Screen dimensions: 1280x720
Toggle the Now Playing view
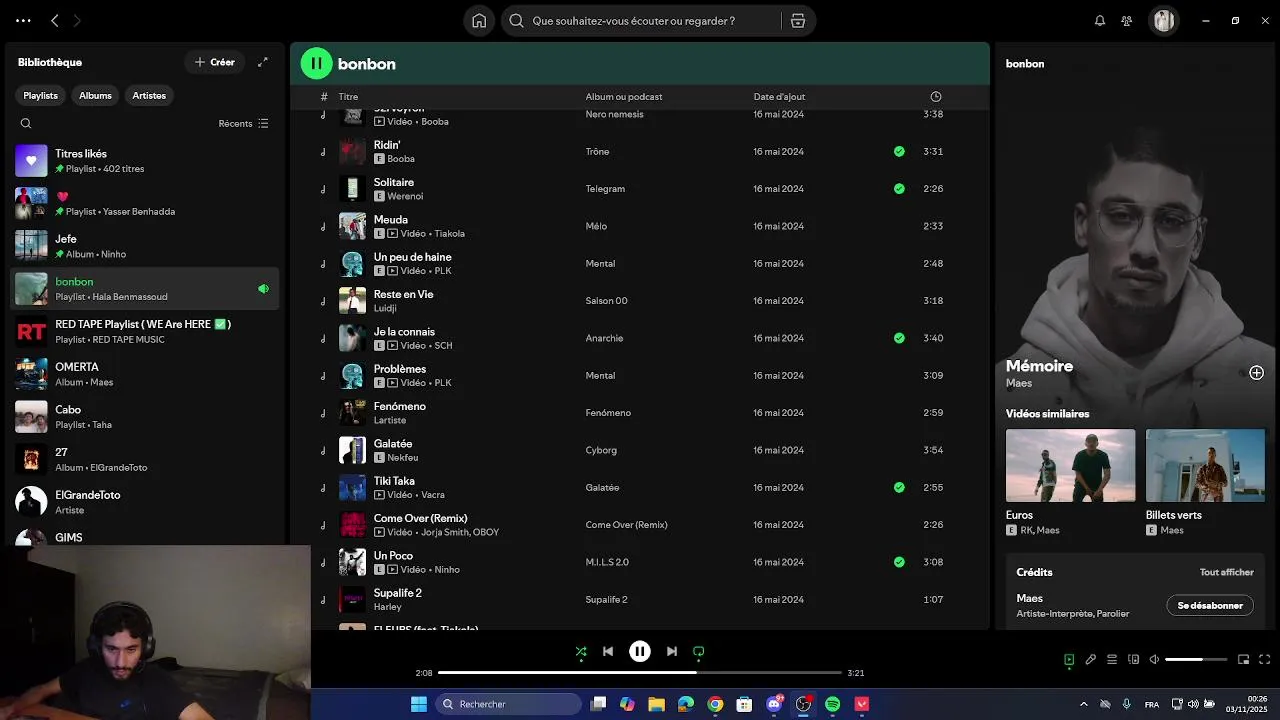[1069, 660]
